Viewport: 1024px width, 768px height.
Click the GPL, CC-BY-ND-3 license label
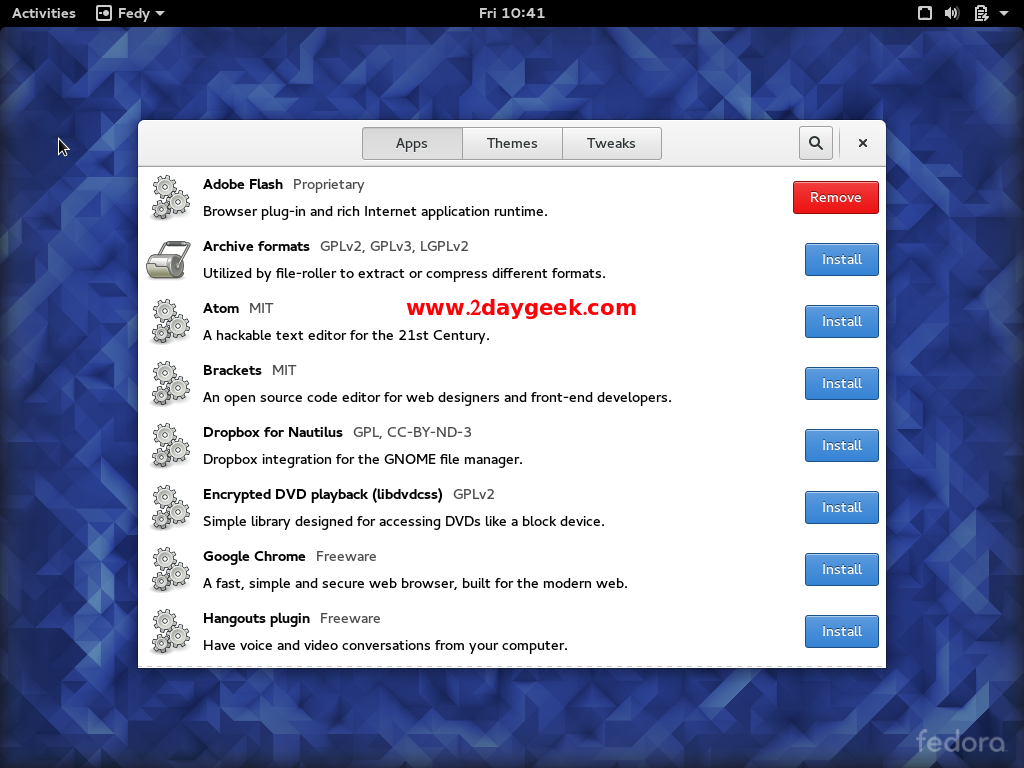click(x=412, y=432)
